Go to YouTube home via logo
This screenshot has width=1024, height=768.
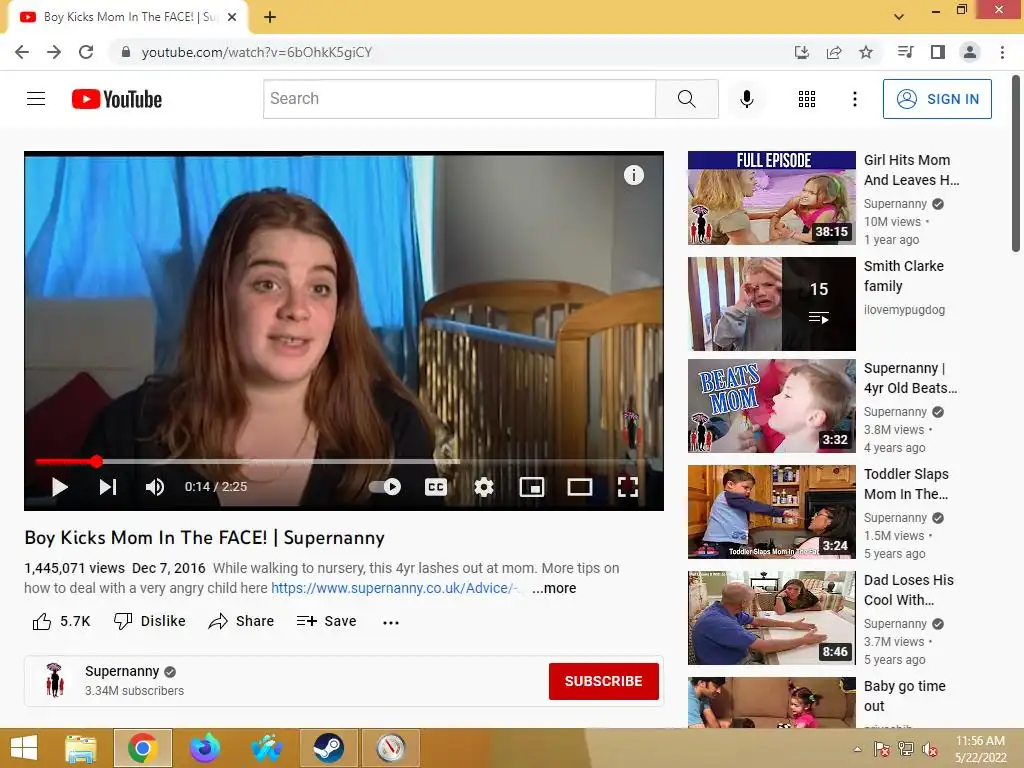coord(117,99)
